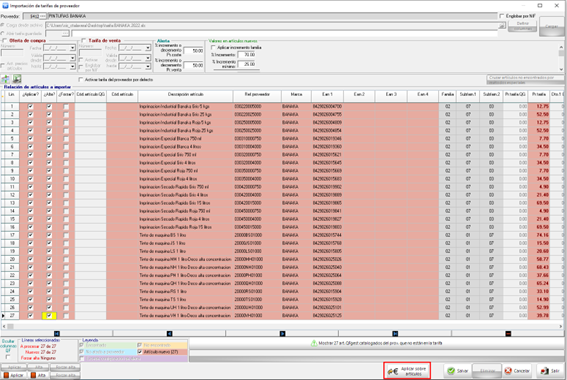Click % Incremento field showing 70.00
This screenshot has height=380, width=567.
click(246, 55)
